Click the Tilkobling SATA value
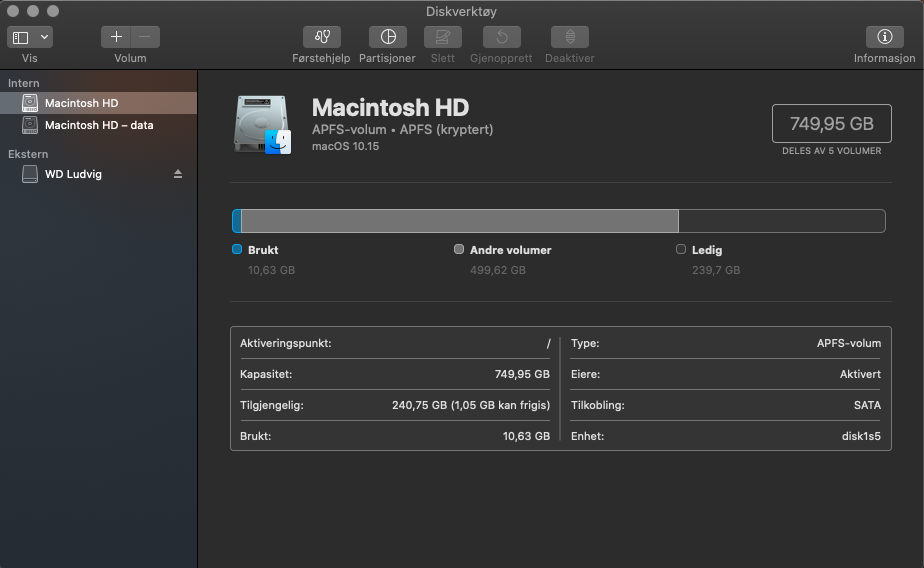Image resolution: width=924 pixels, height=568 pixels. [x=867, y=405]
